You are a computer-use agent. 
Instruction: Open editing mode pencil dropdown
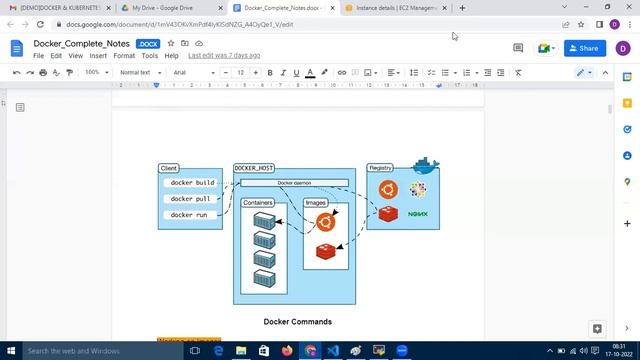pyautogui.click(x=584, y=73)
